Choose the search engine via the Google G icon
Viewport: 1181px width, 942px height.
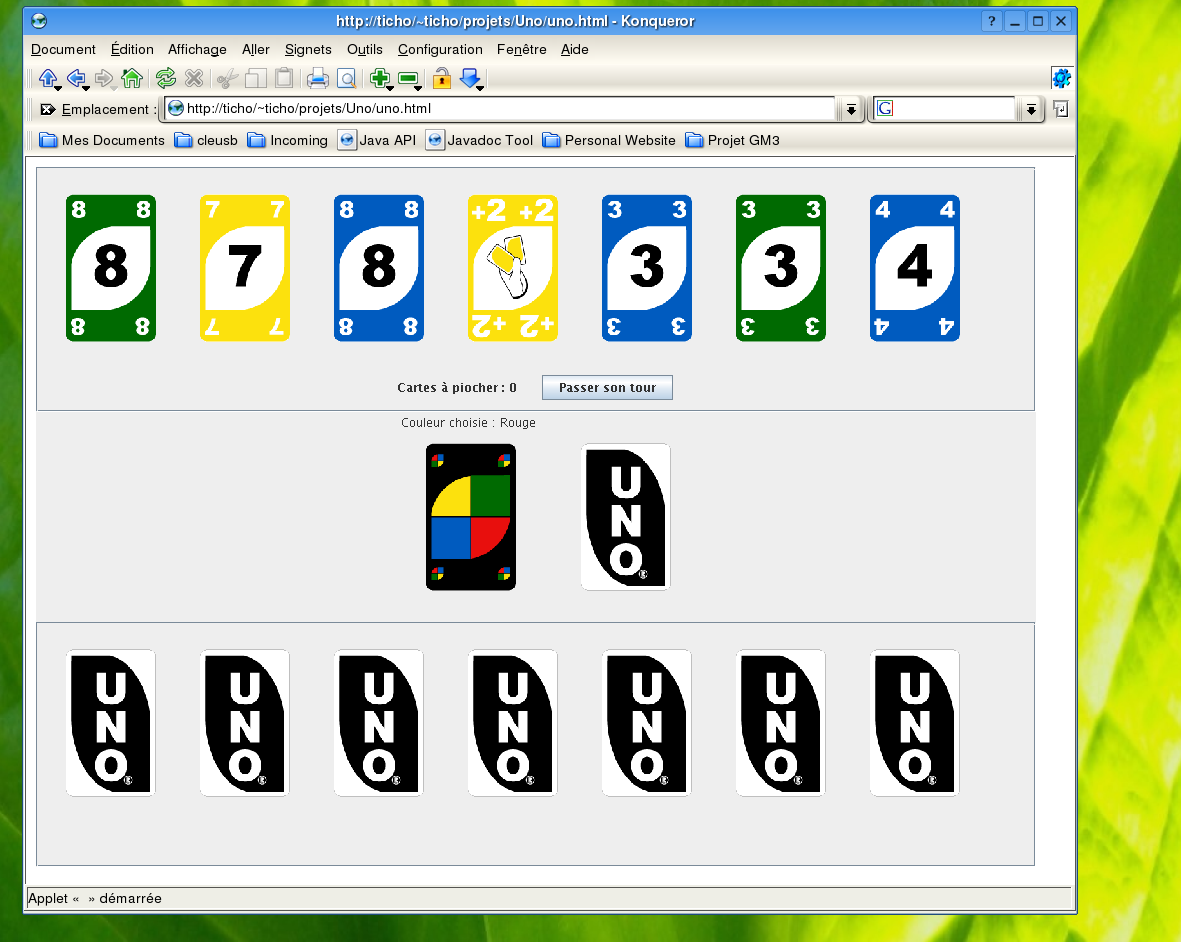[885, 108]
